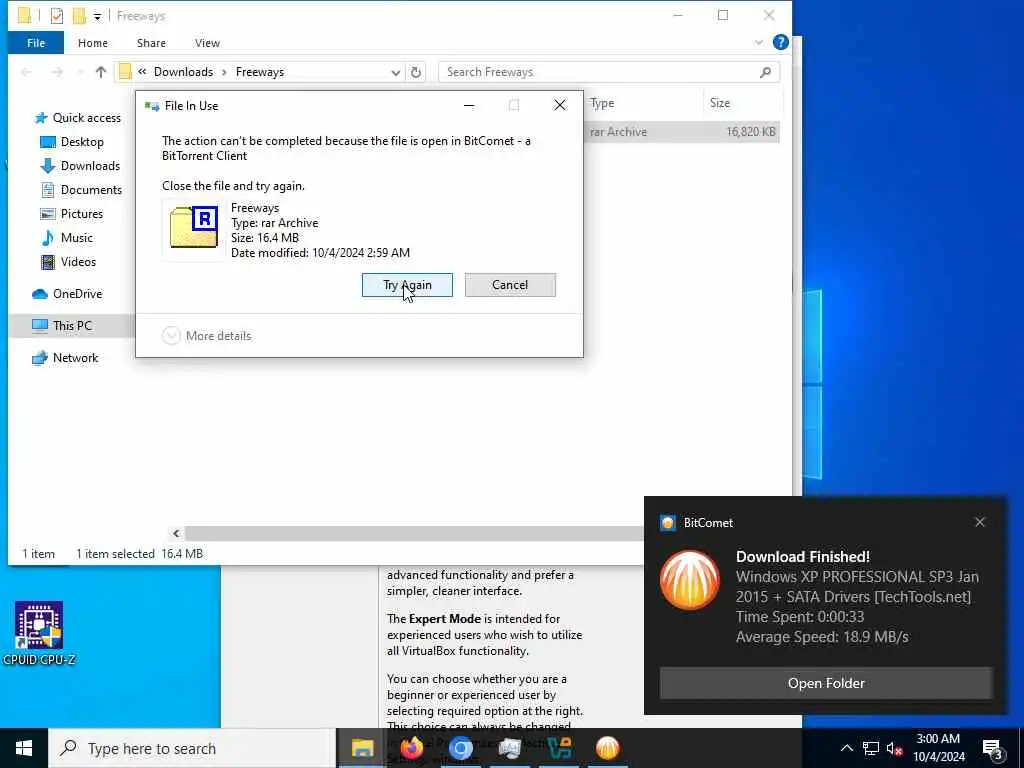Viewport: 1024px width, 768px height.
Task: Open the VirtualBox taskbar icon
Action: tap(559, 748)
